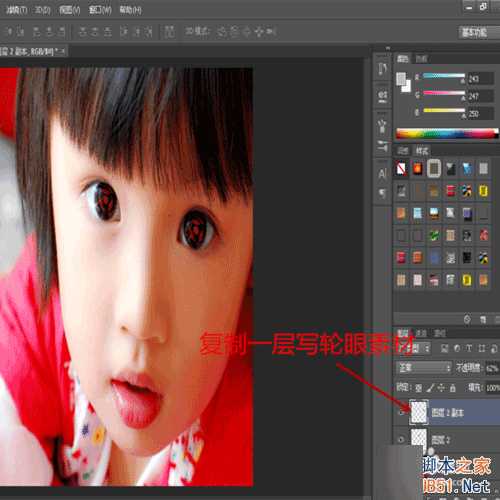Open the layer filter type dropdown

pos(421,349)
